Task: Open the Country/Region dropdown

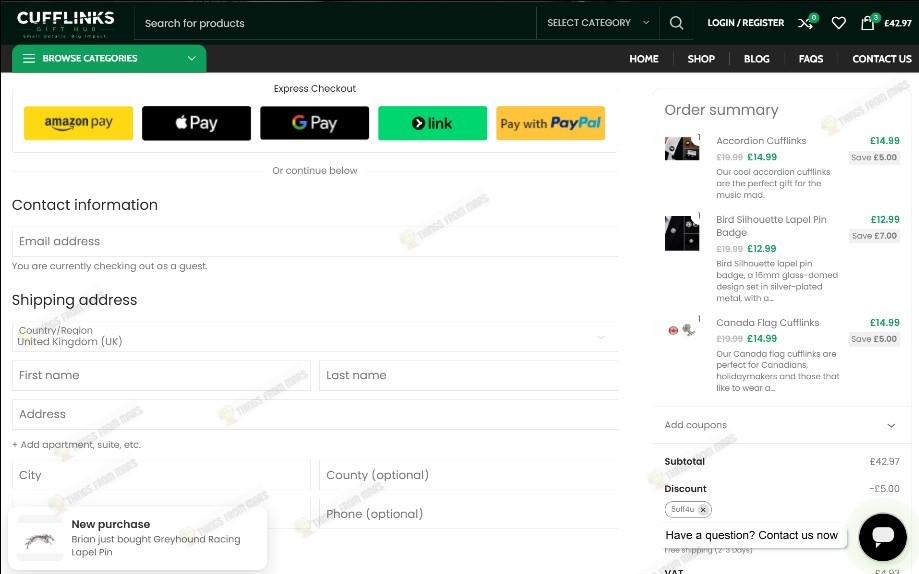Action: pos(315,337)
